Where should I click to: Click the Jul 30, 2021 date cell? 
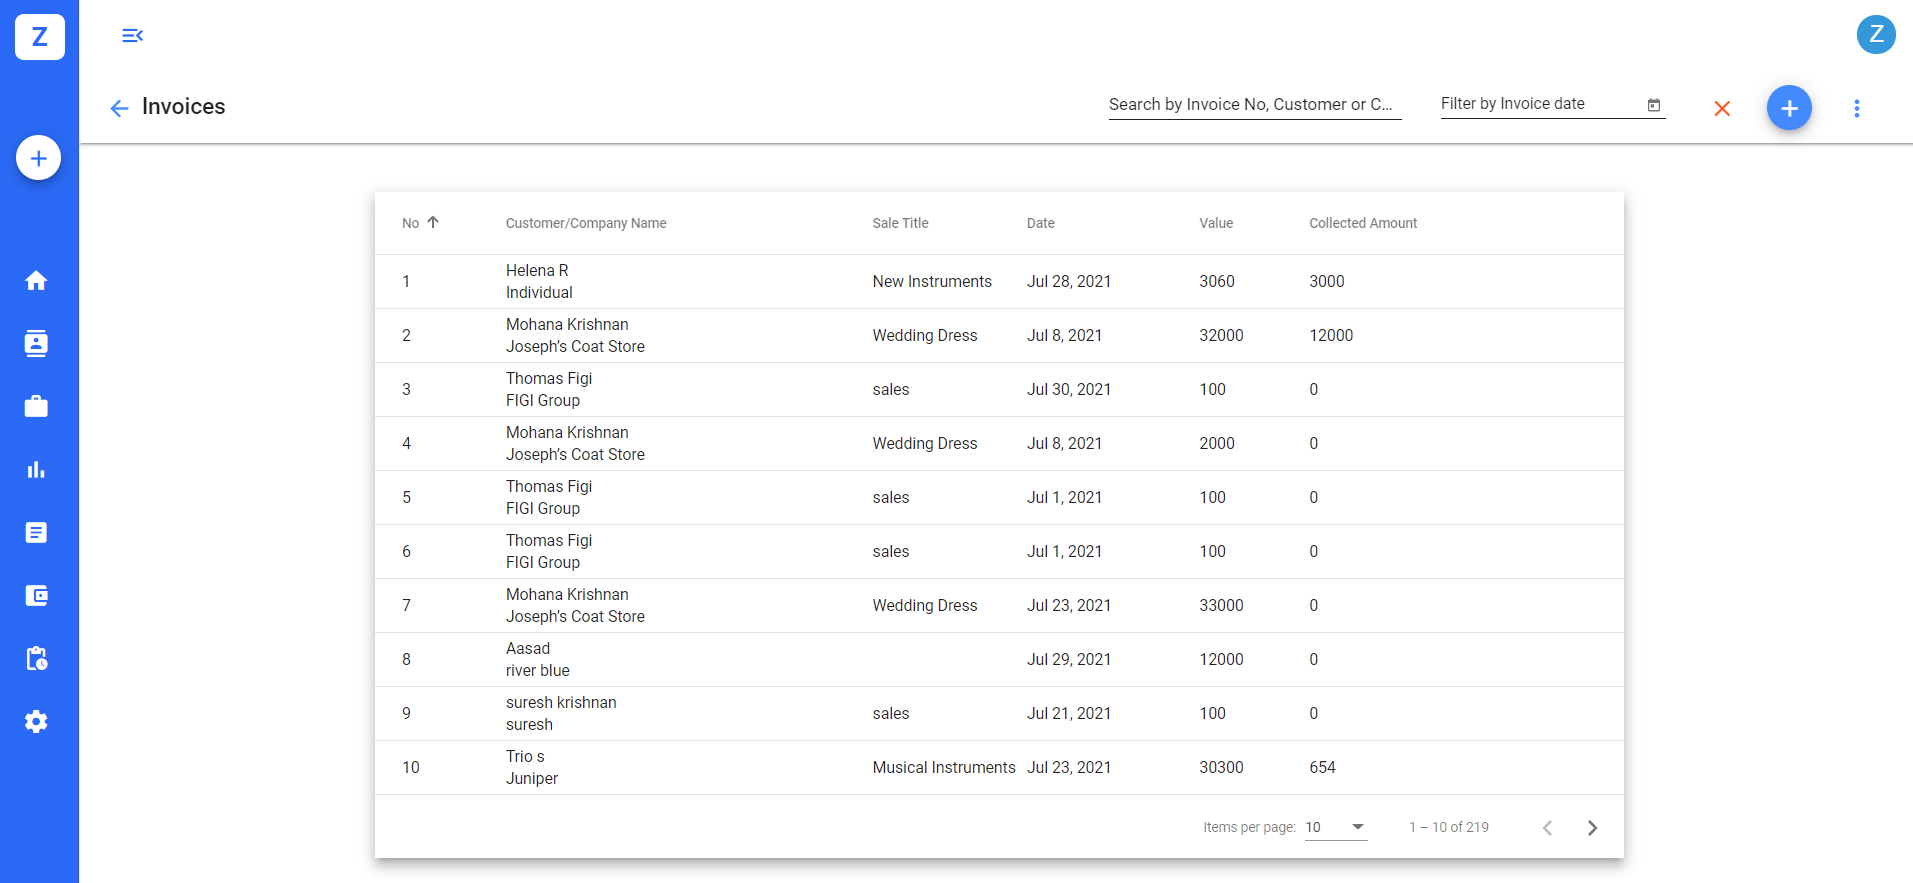[x=1069, y=390]
